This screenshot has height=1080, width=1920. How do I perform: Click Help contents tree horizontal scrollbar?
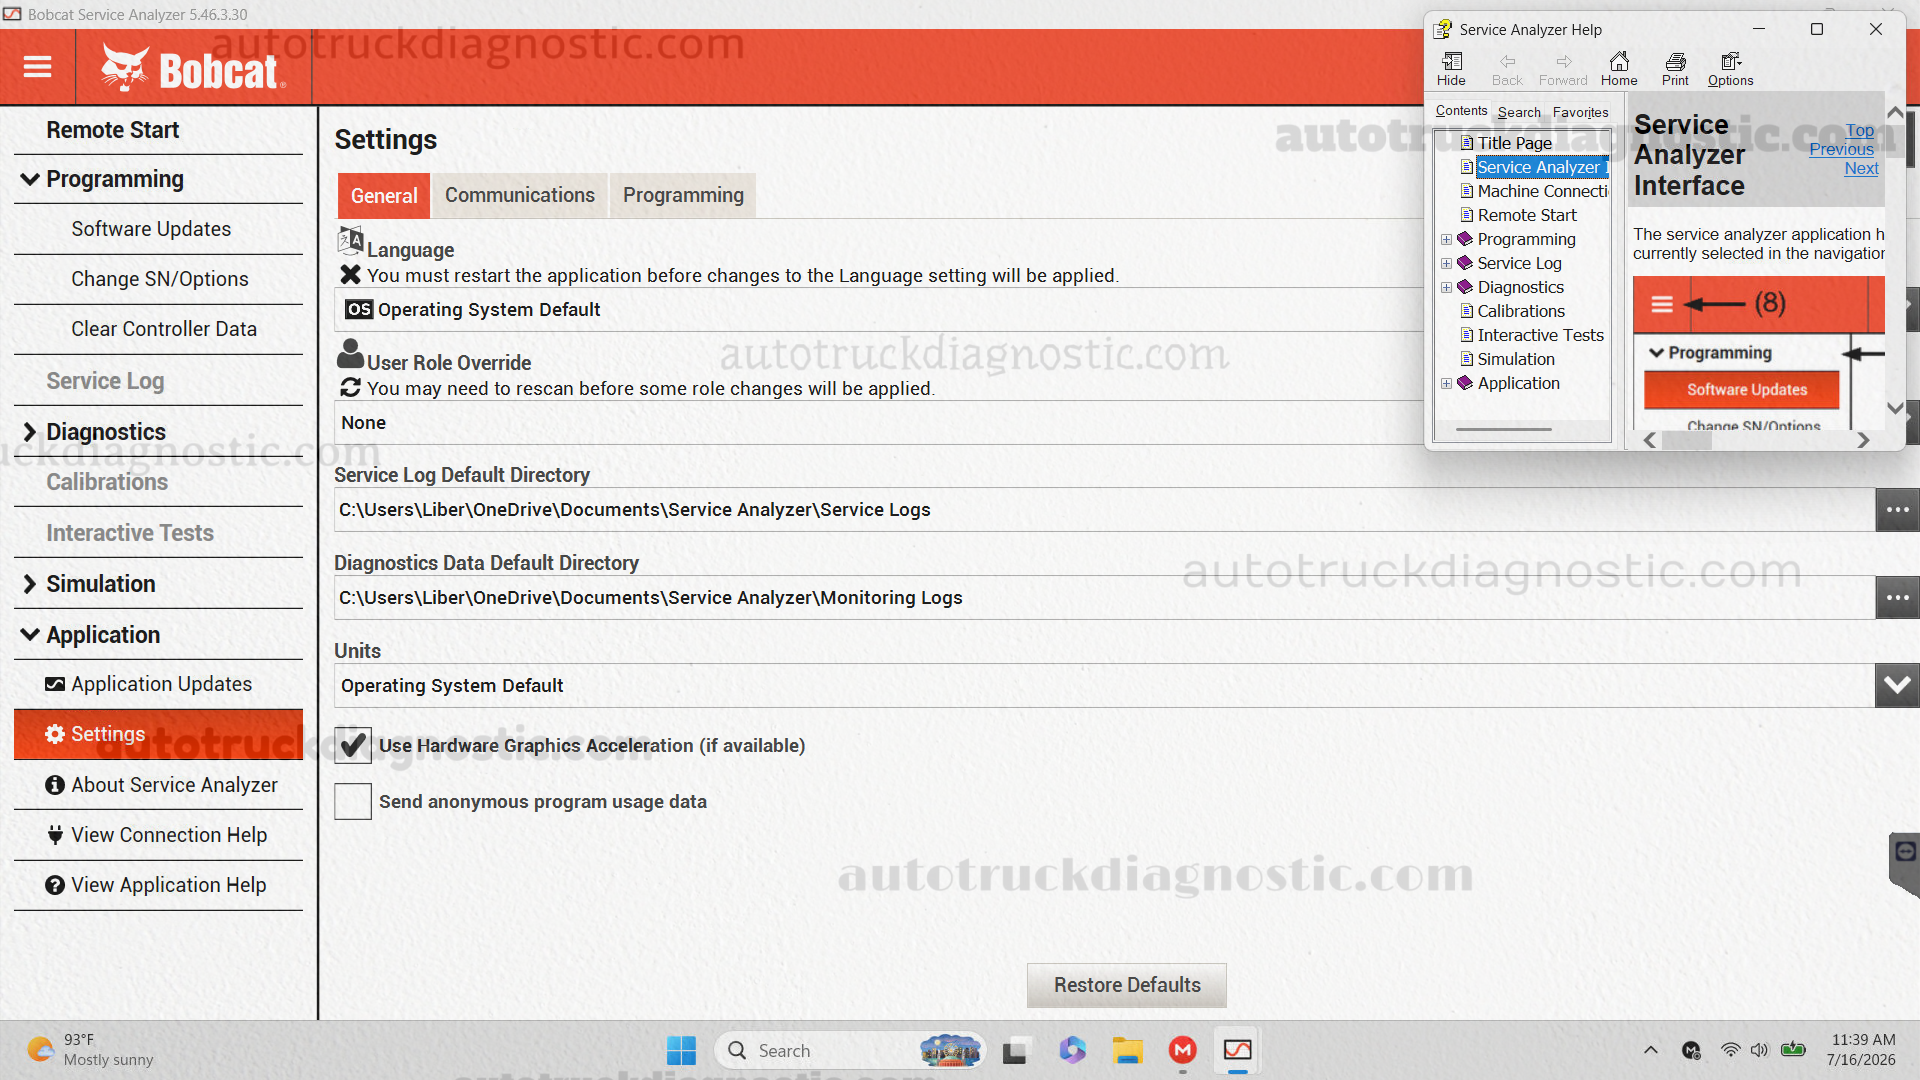[1503, 429]
